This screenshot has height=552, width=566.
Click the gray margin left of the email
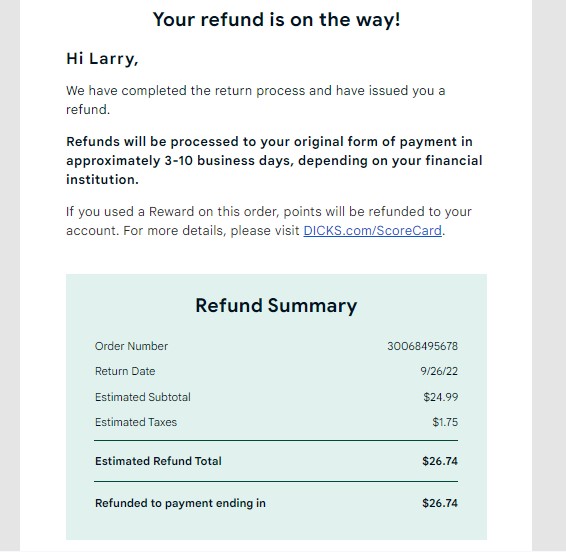click(10, 276)
